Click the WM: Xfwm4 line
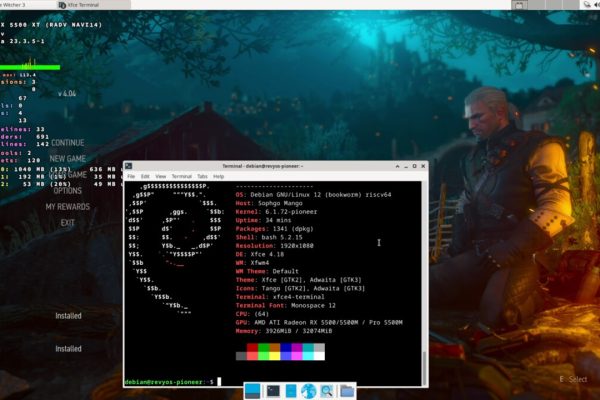The width and height of the screenshot is (600, 400). coord(252,263)
